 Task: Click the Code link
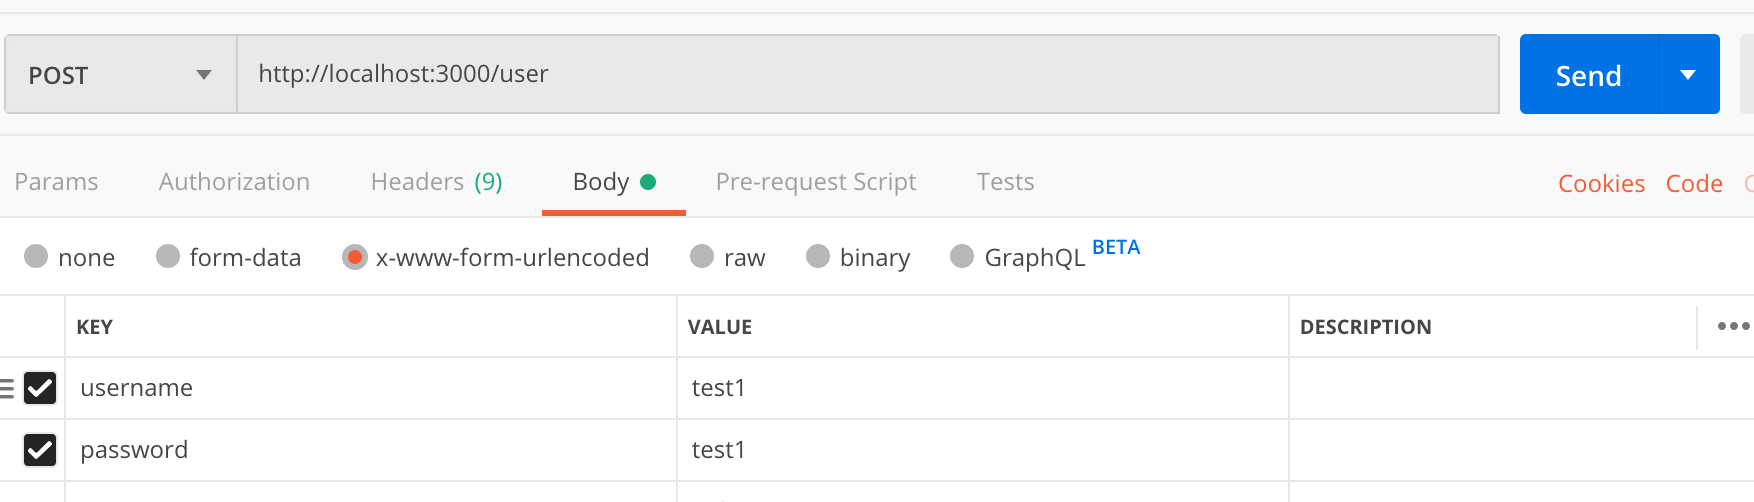[x=1694, y=184]
